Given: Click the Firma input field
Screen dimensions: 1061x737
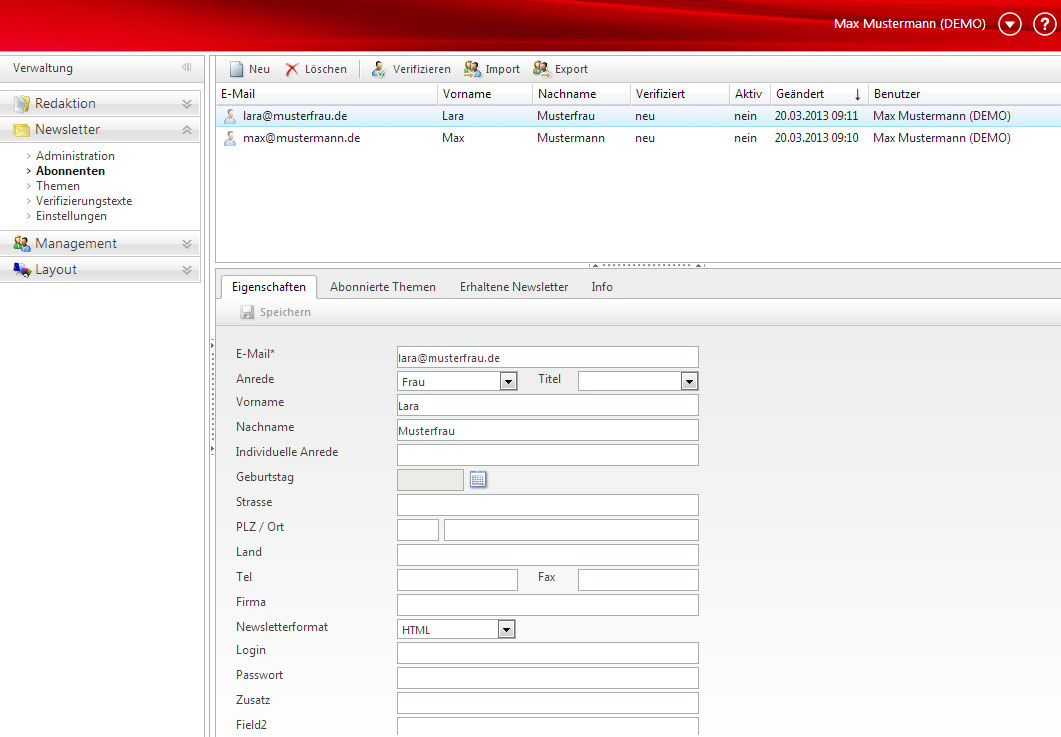Looking at the screenshot, I should (547, 605).
